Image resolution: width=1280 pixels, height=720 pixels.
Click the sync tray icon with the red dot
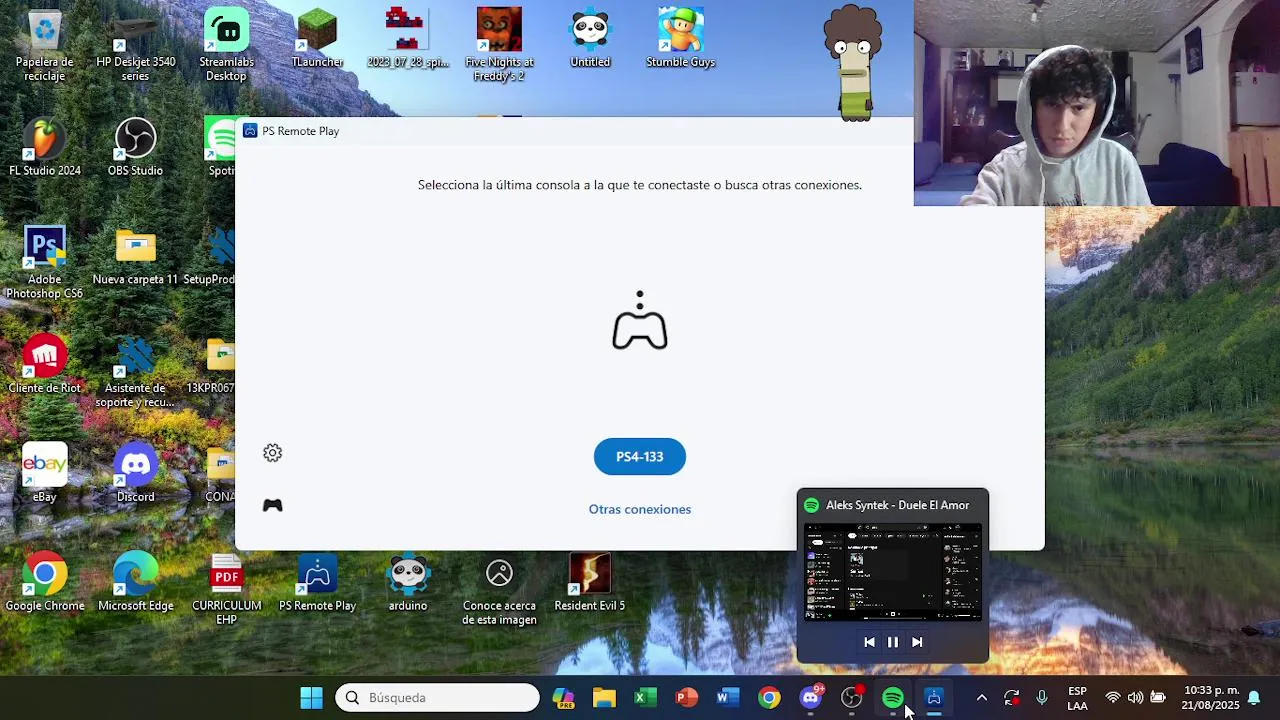click(x=1012, y=698)
